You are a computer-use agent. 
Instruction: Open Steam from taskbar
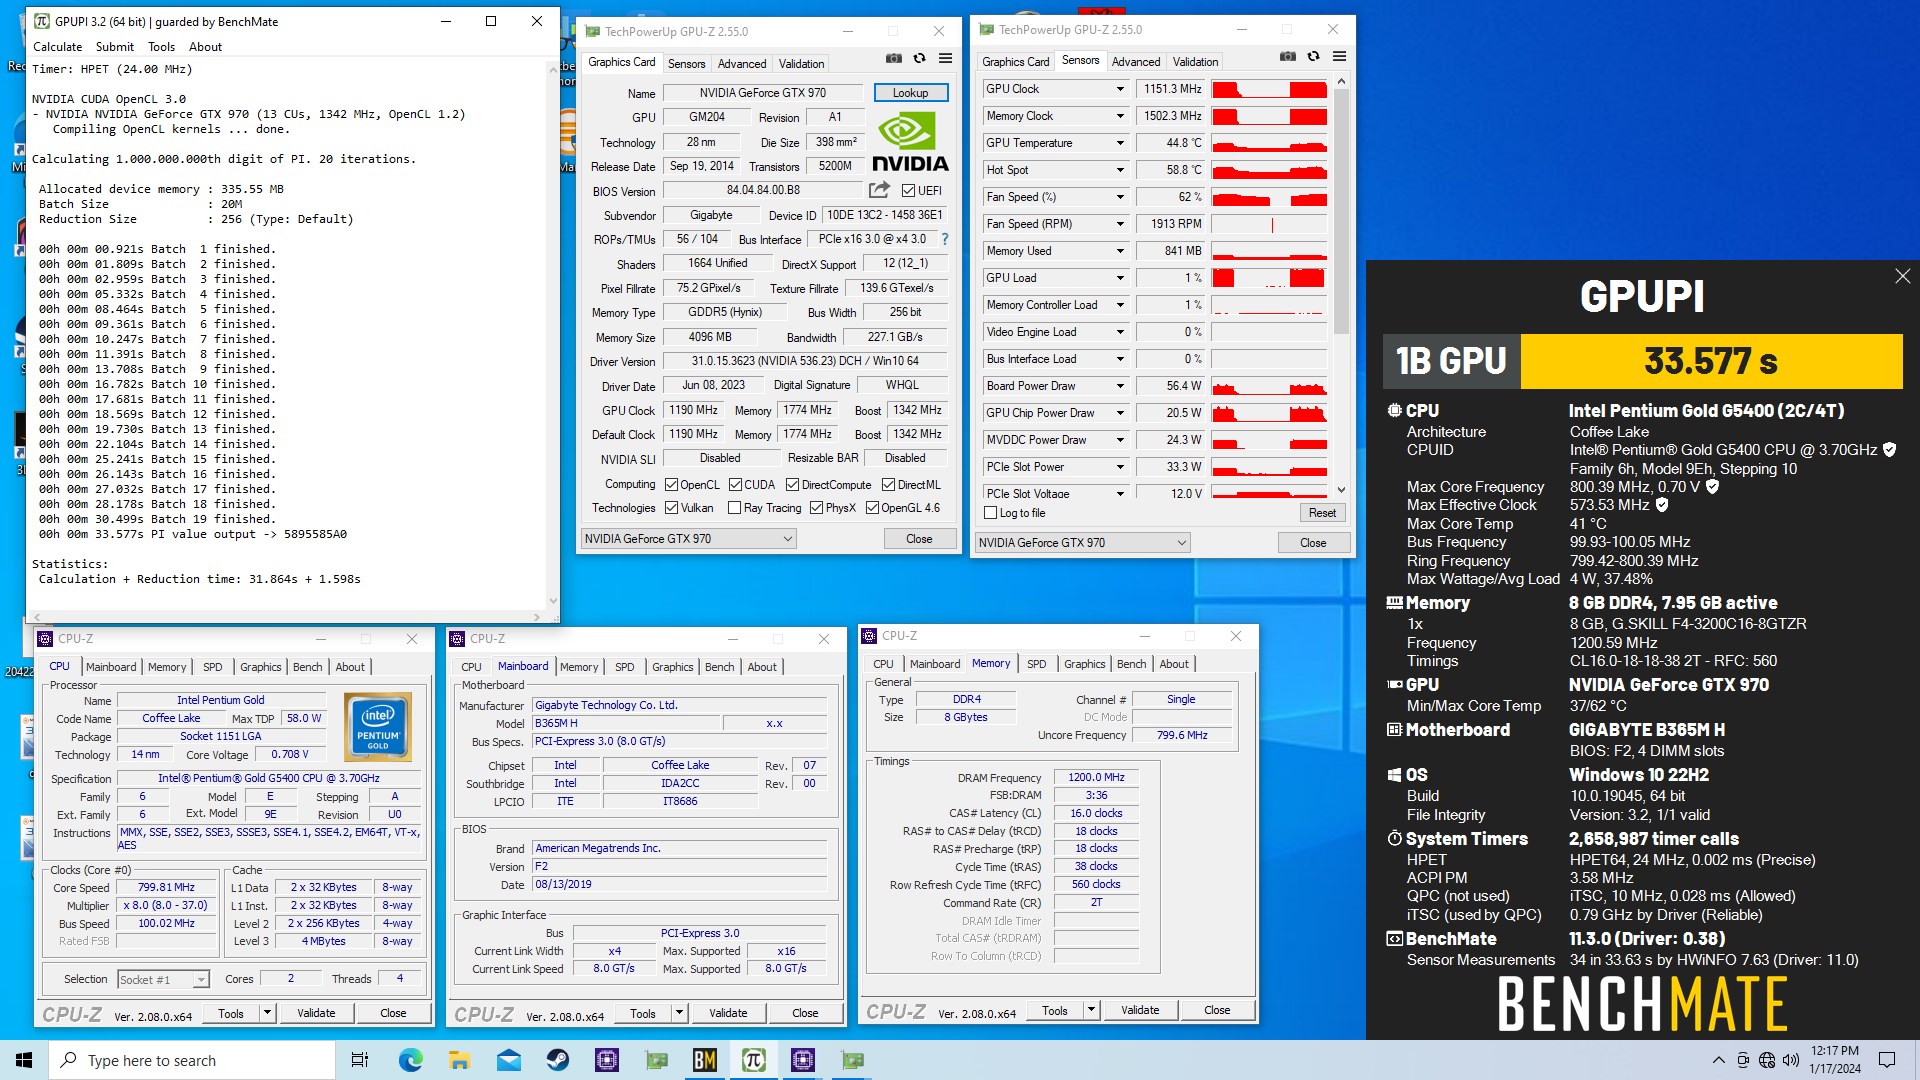coord(557,1060)
